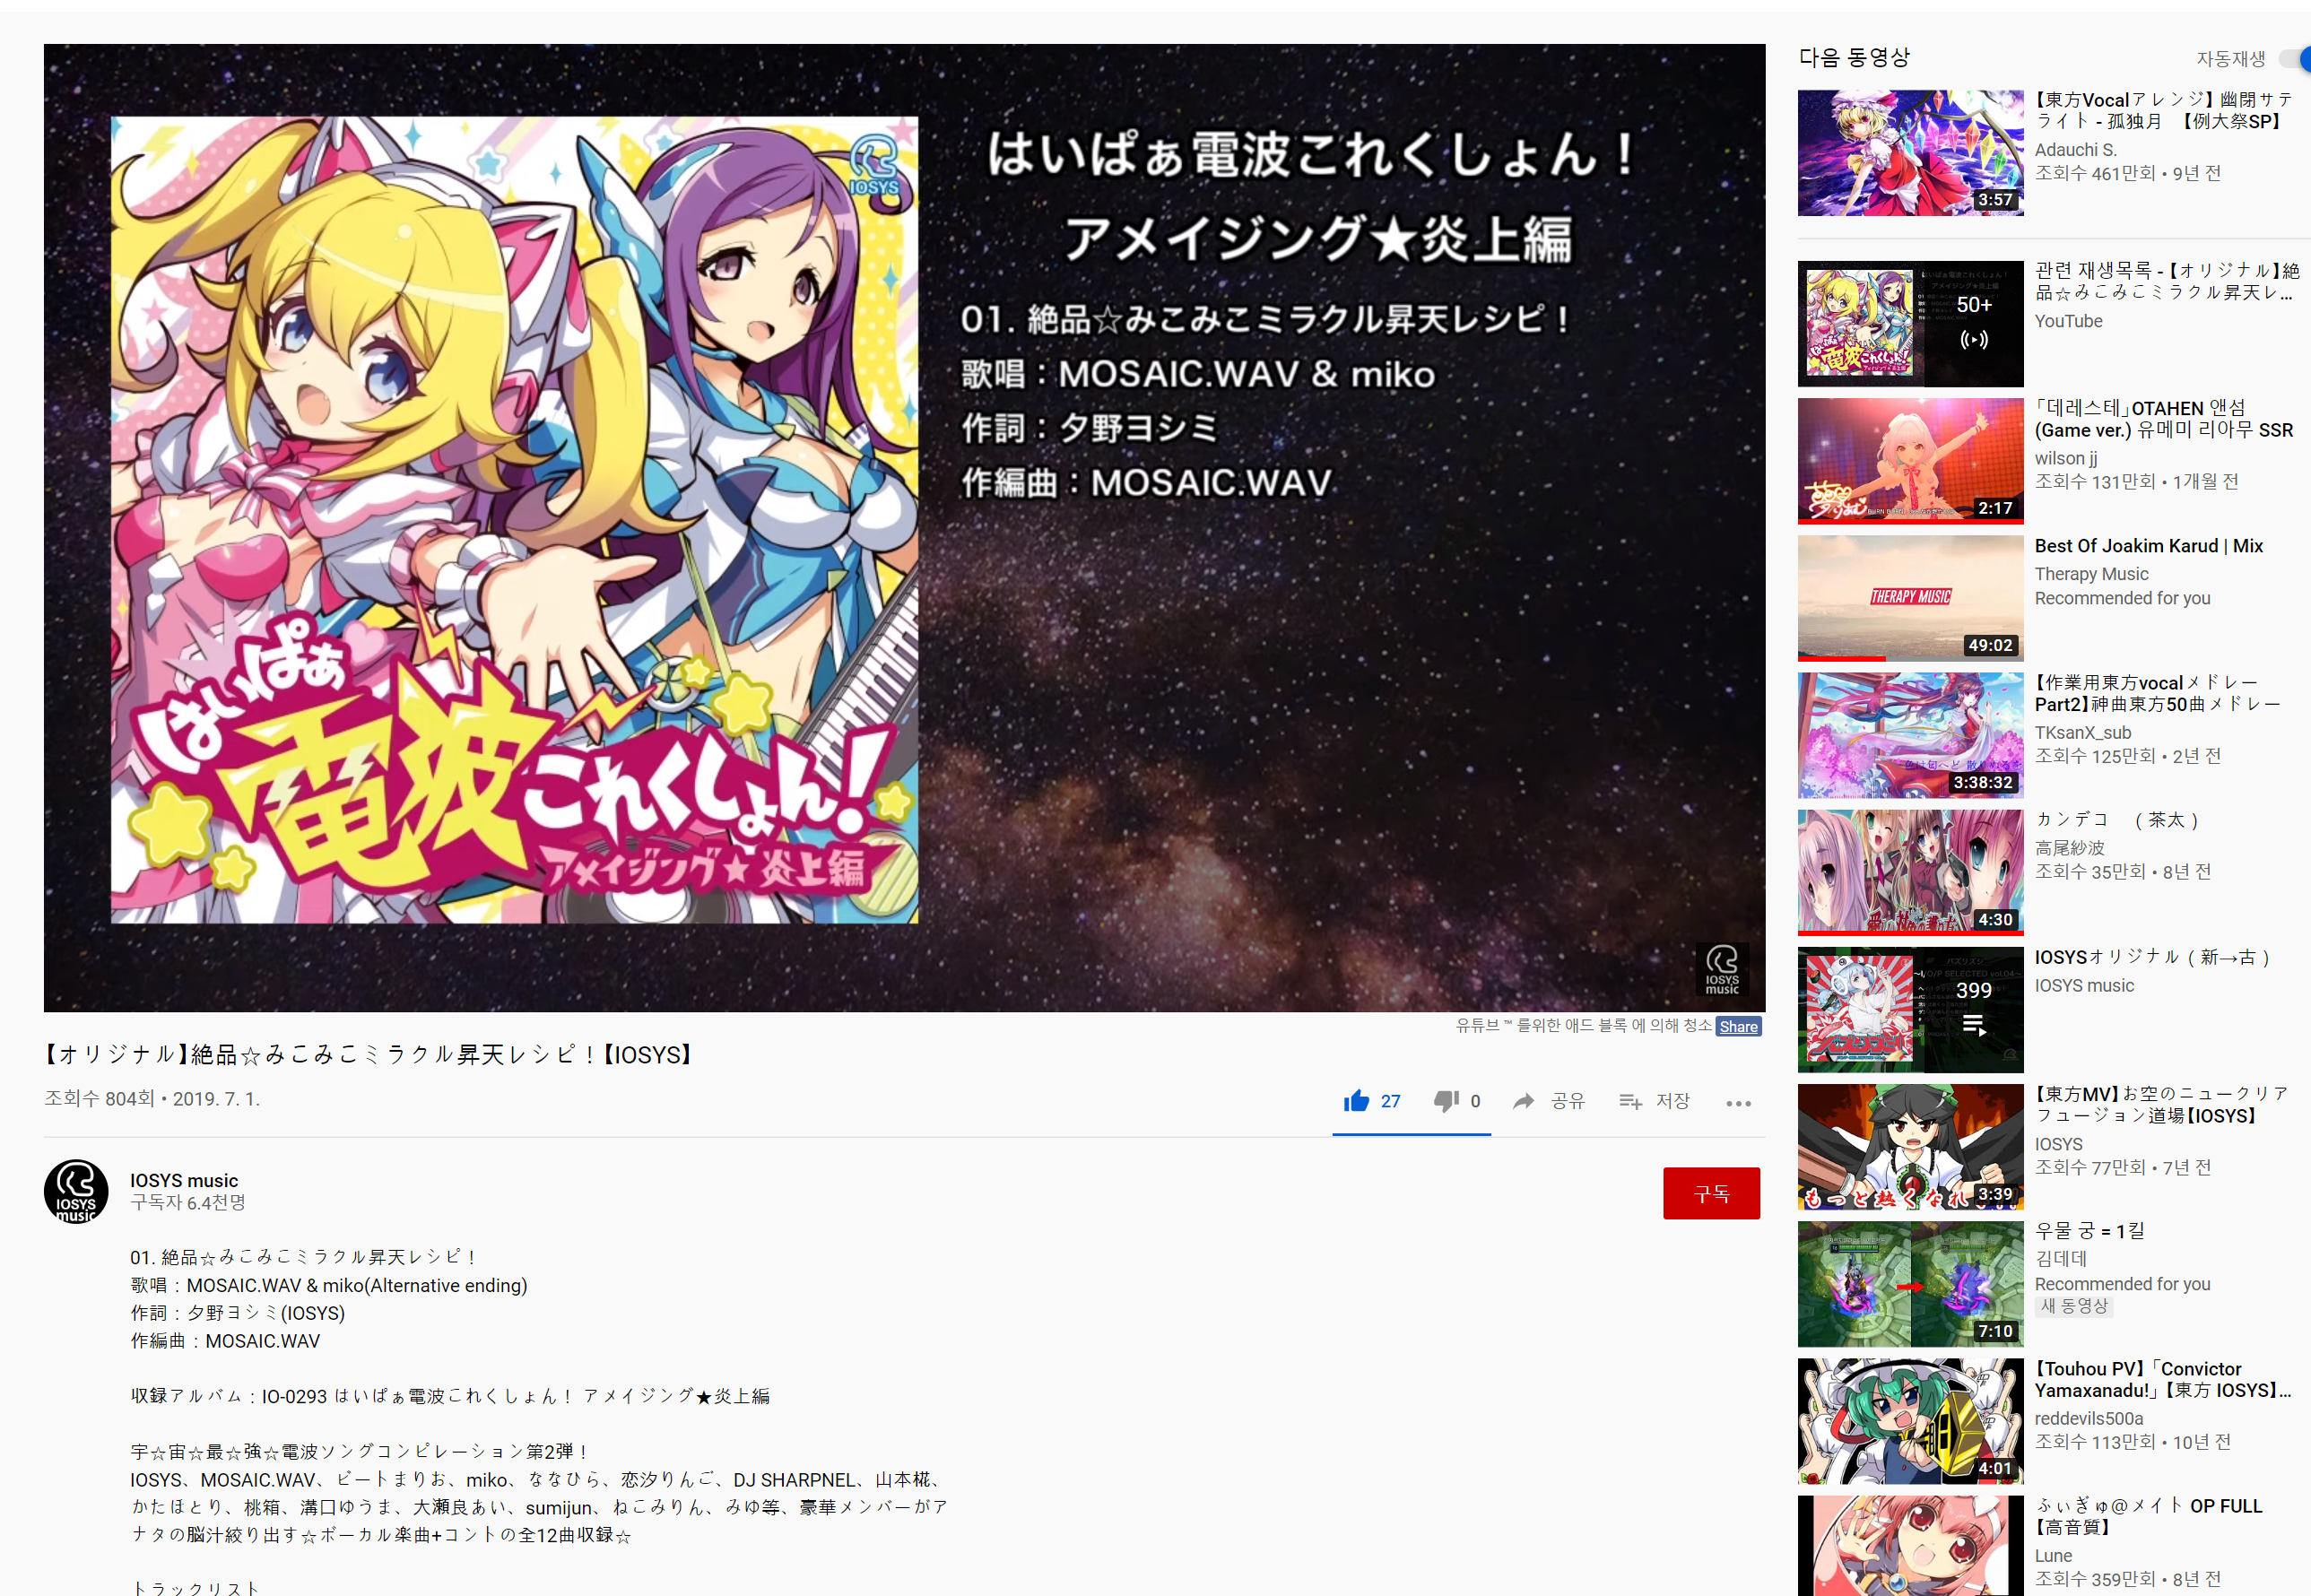The height and width of the screenshot is (1596, 2311).
Task: Click the IOSYS music channel avatar
Action: [76, 1191]
